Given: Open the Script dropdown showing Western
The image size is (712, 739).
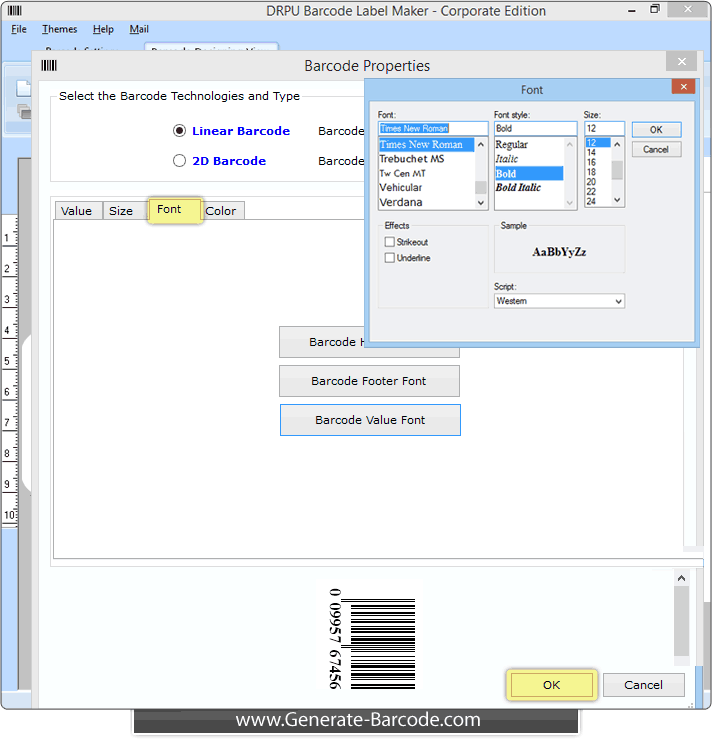Looking at the screenshot, I should 559,301.
